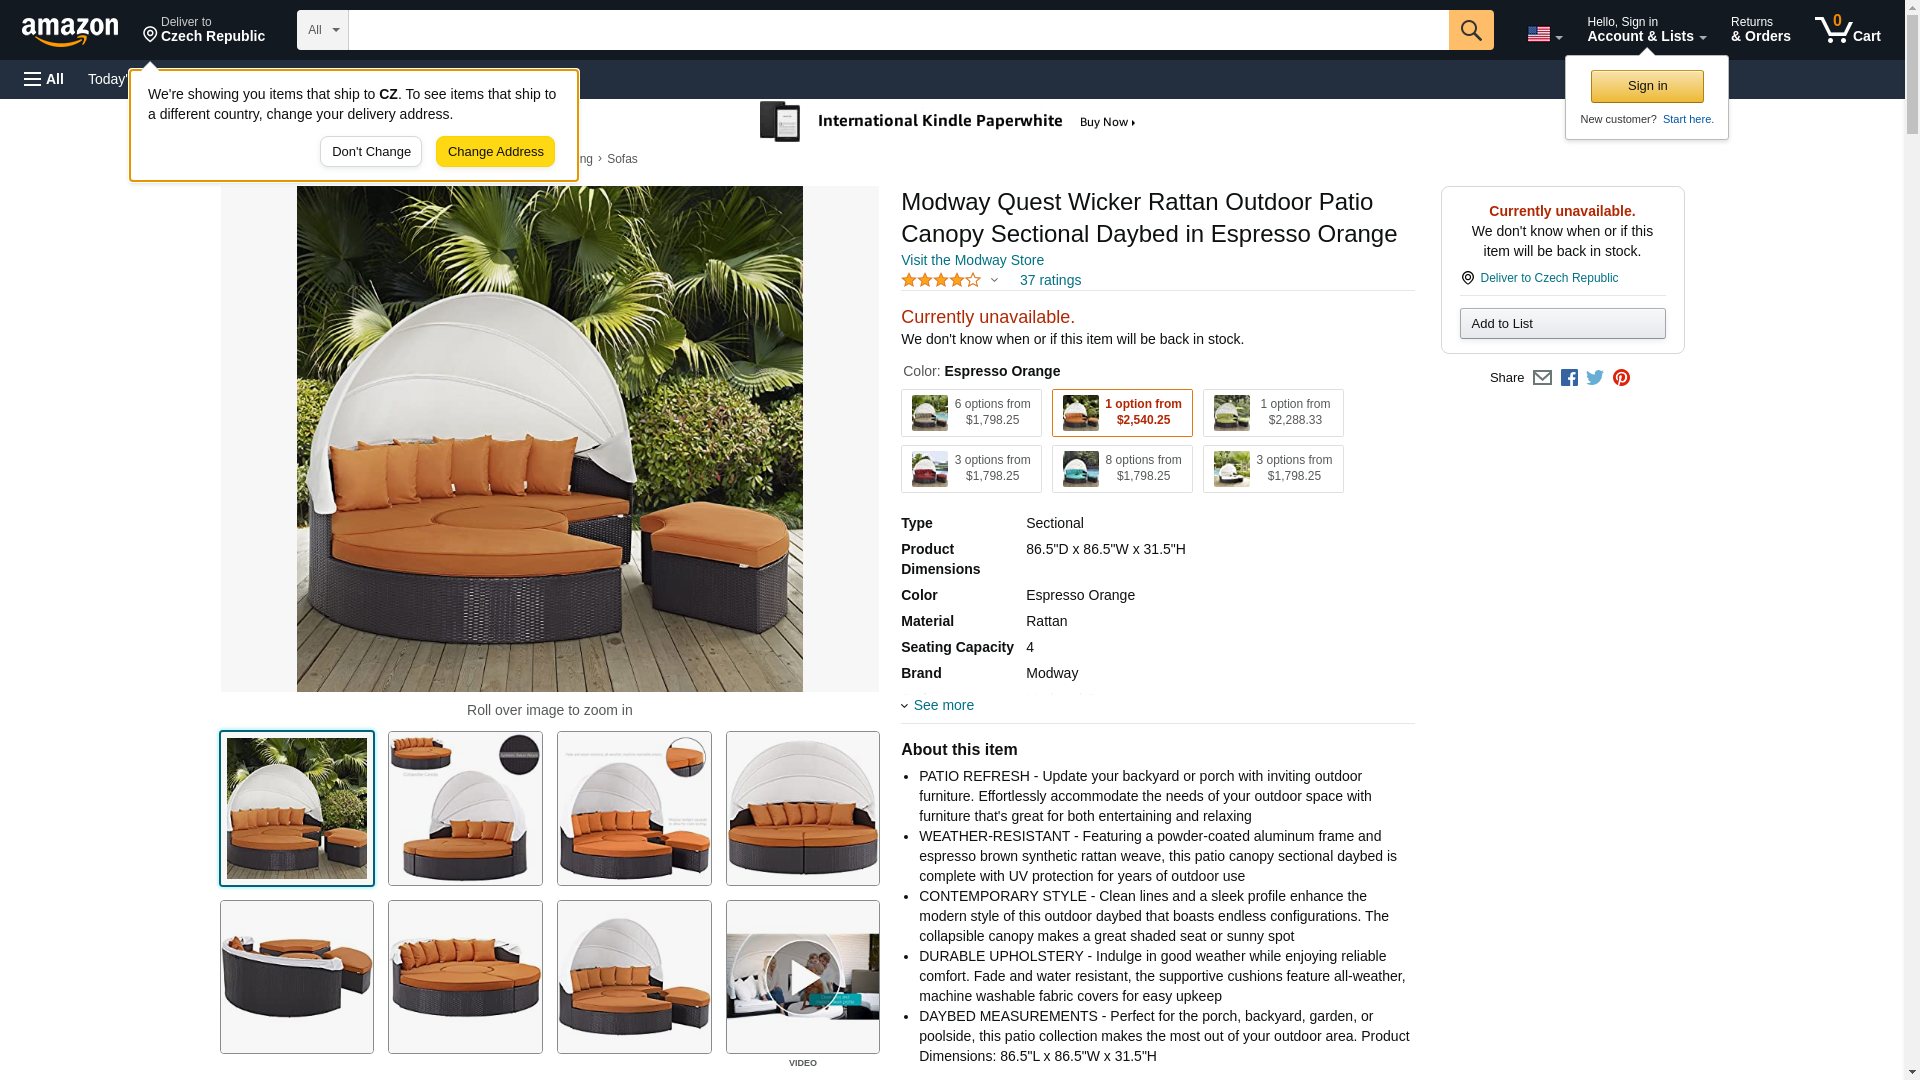The image size is (1920, 1080).
Task: Click the Change Address button
Action: [x=495, y=152]
